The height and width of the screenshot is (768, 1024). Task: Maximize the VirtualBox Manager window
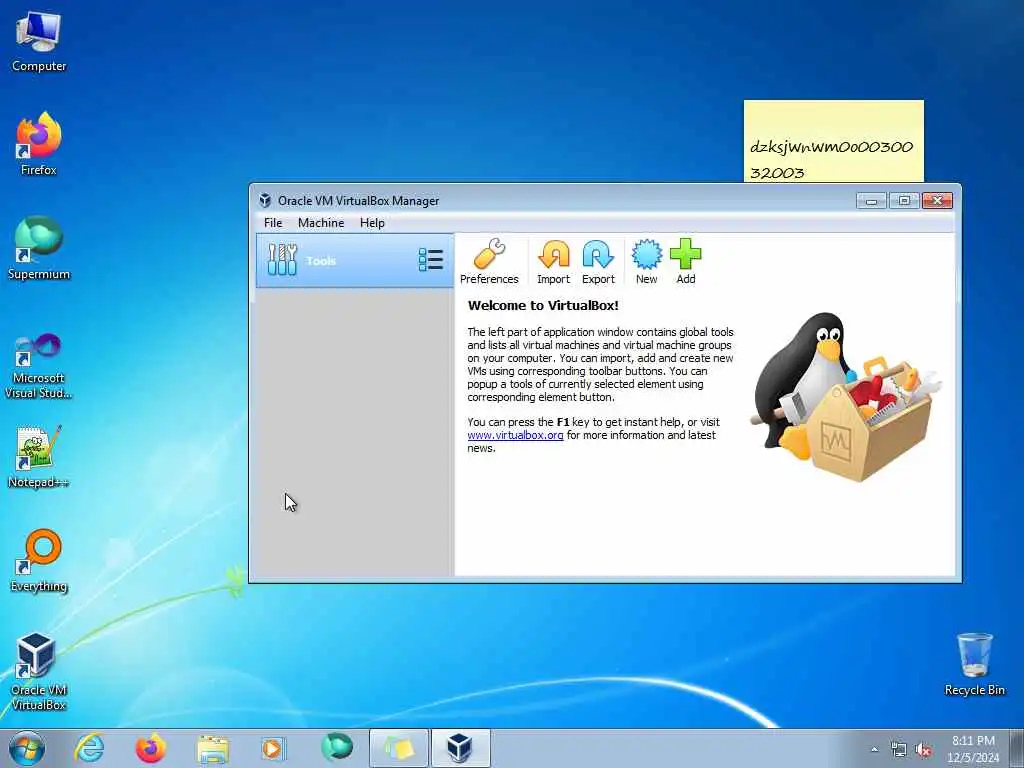904,200
